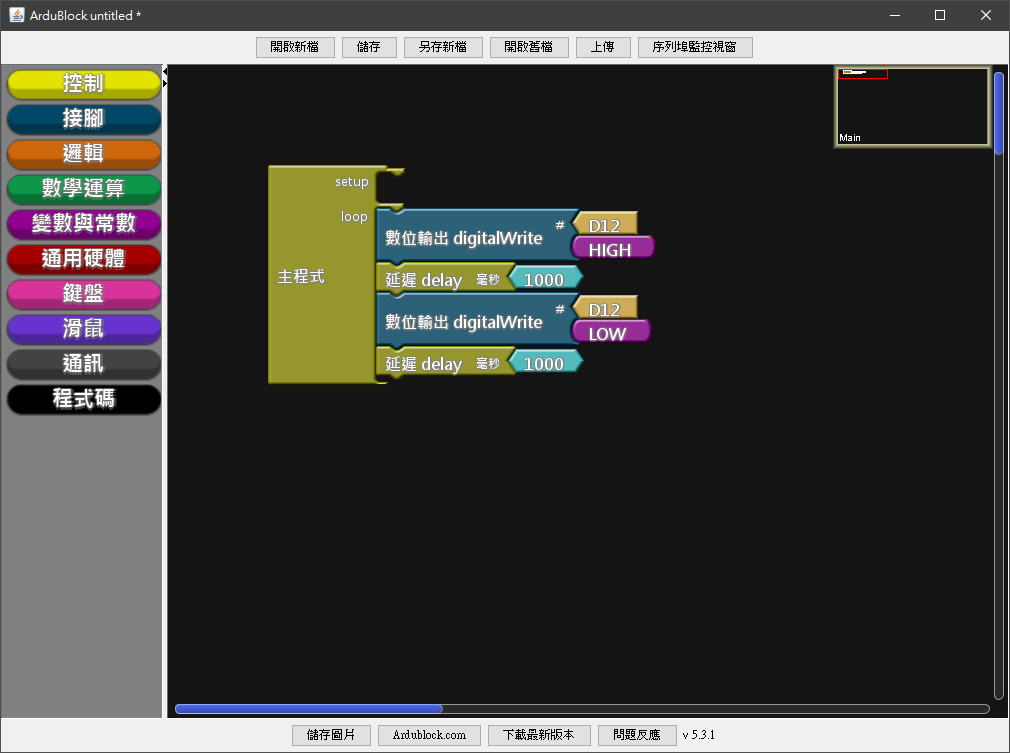Open the Ardublock.com link
This screenshot has height=753, width=1010.
point(429,735)
